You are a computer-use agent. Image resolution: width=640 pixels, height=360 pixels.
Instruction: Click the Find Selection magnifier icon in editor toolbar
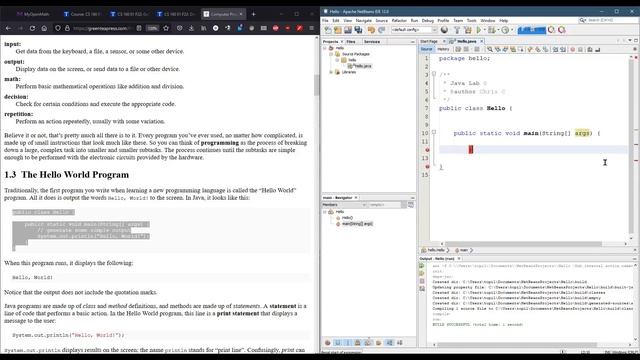click(x=489, y=49)
